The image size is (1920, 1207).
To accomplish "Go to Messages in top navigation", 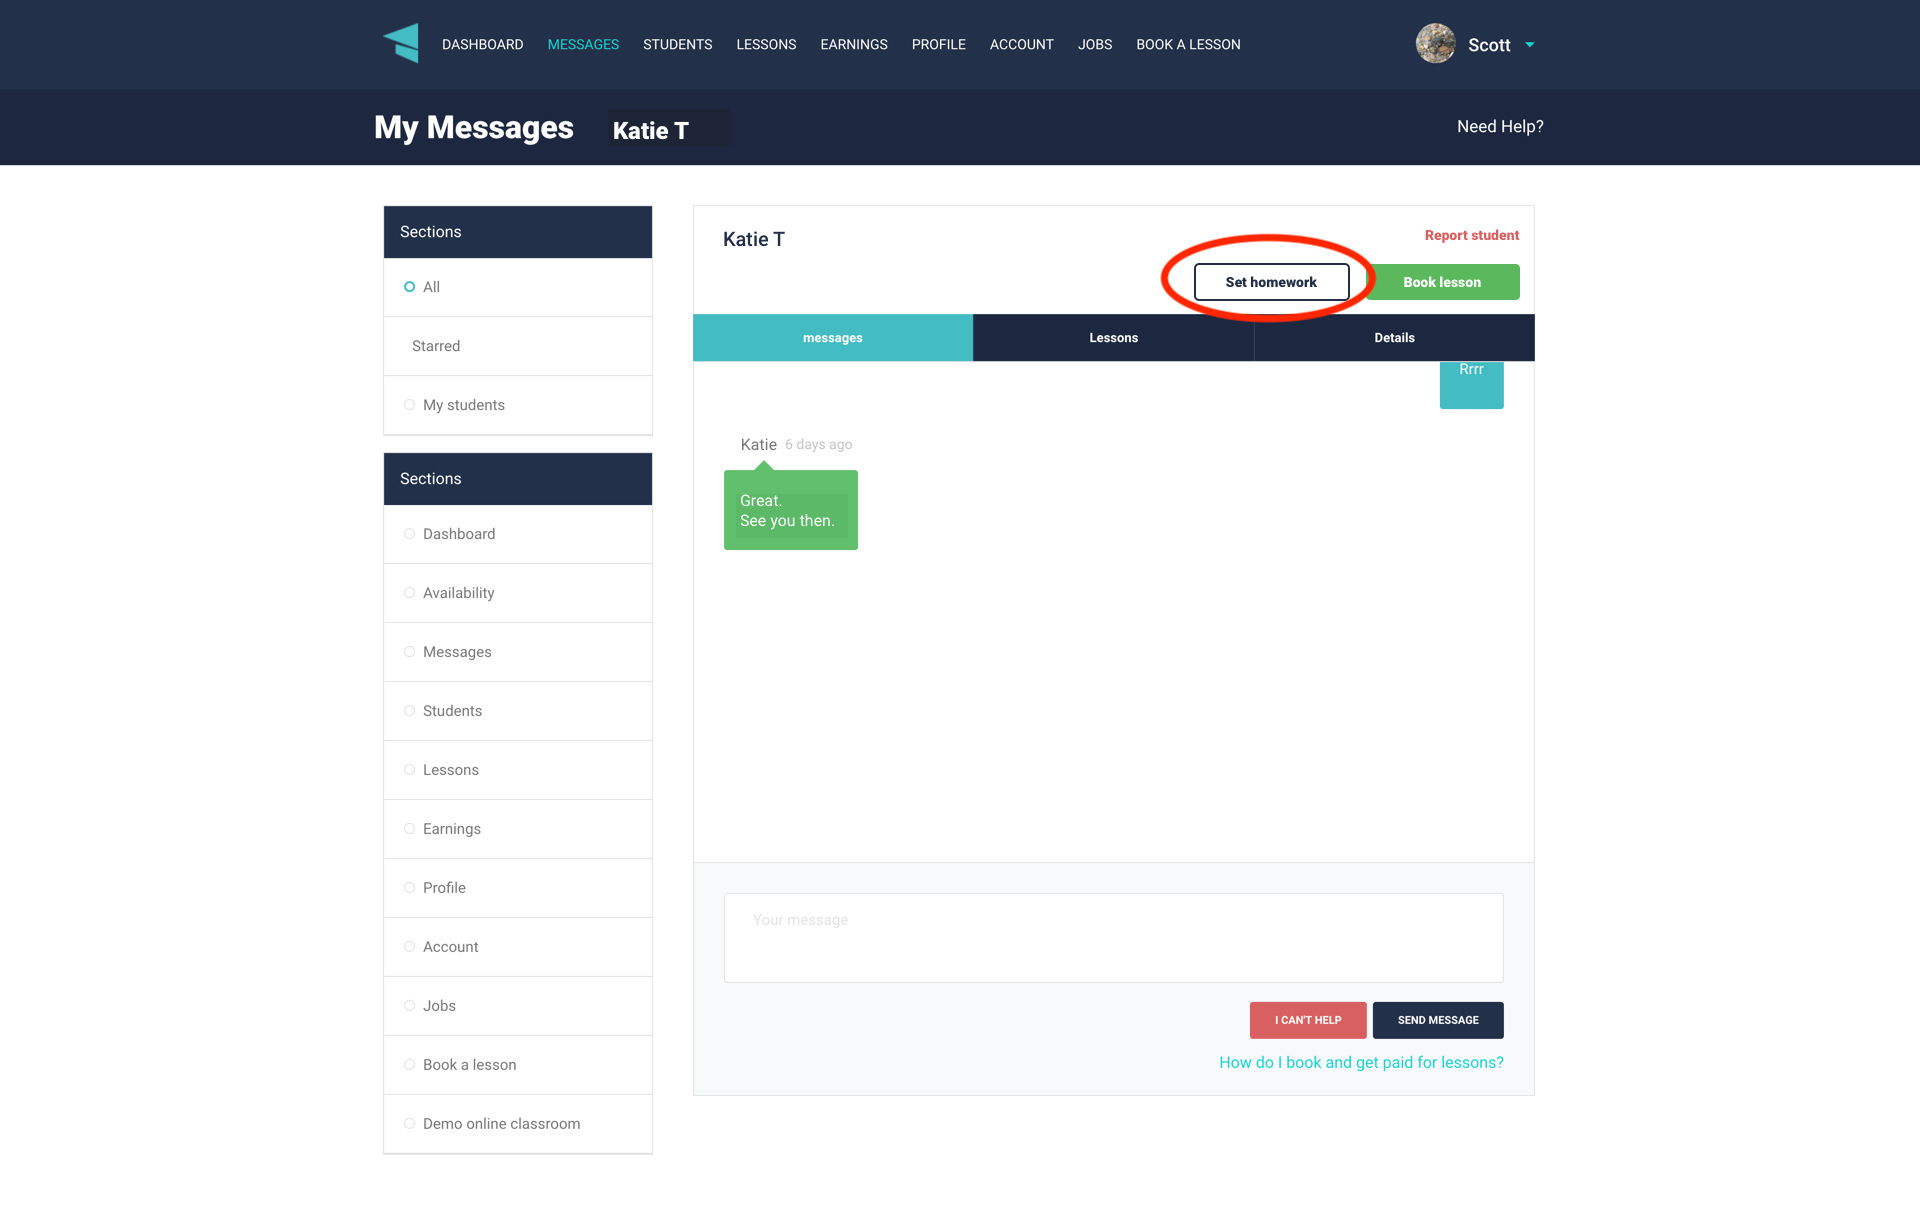I will click(x=583, y=45).
